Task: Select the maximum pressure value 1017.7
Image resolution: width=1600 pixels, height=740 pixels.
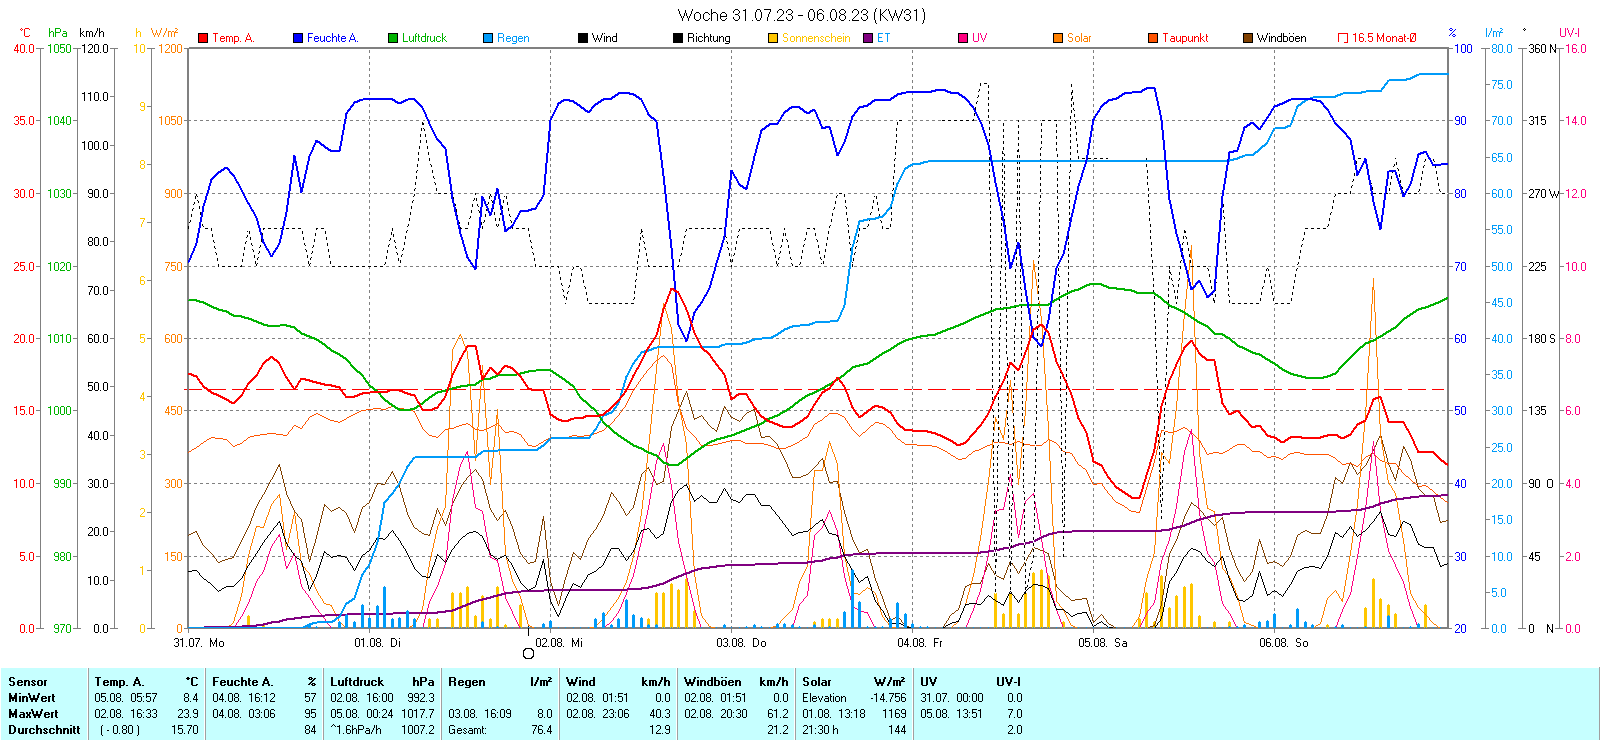Action: click(x=418, y=714)
